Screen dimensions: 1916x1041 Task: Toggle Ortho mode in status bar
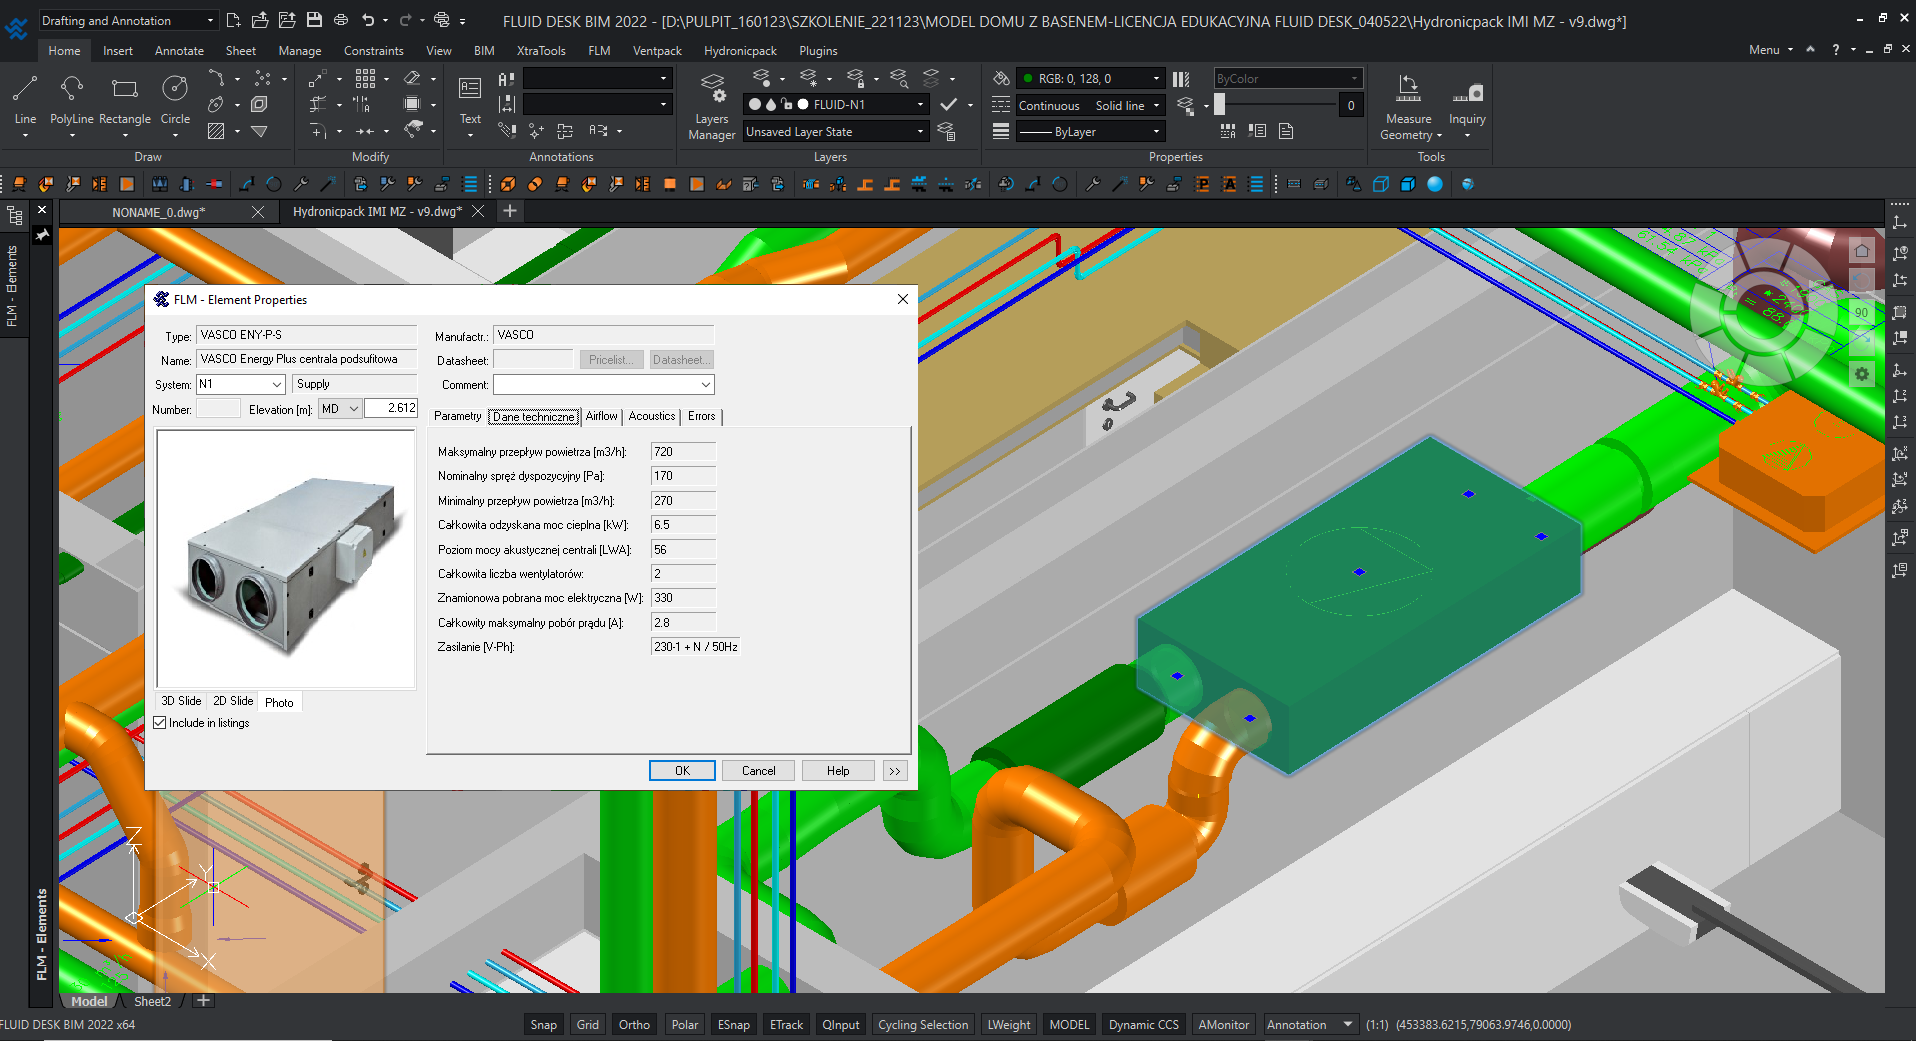634,1024
